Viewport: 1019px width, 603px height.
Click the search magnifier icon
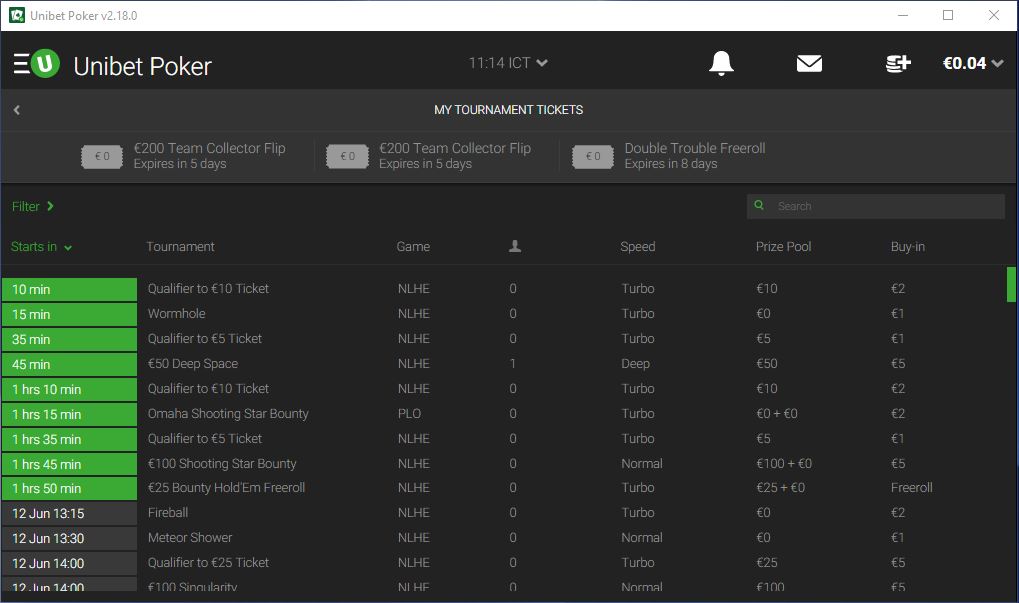point(758,205)
